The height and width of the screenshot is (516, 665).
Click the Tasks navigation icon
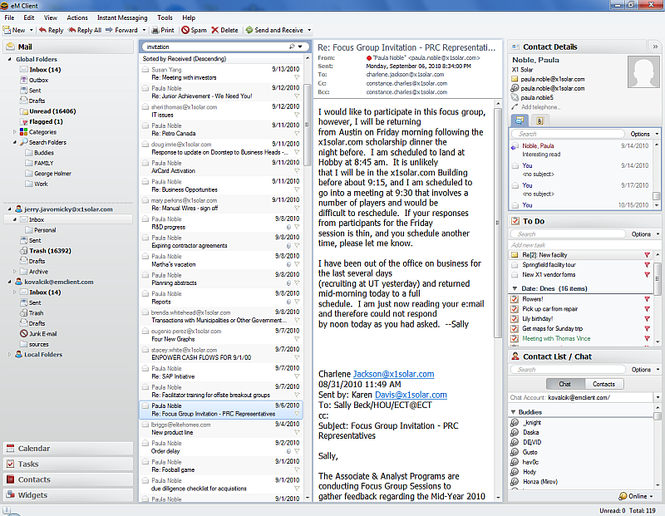[10, 464]
